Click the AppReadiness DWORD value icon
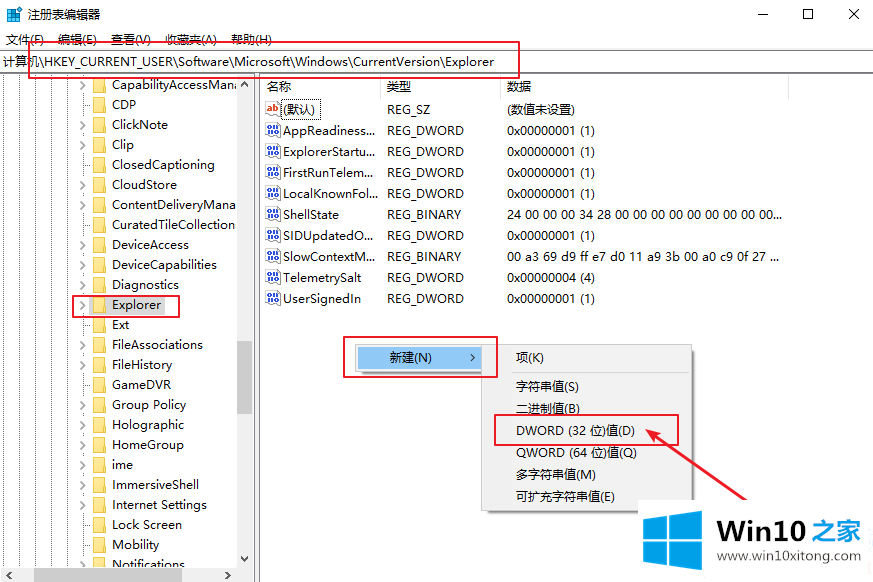This screenshot has height=582, width=873. click(x=272, y=130)
